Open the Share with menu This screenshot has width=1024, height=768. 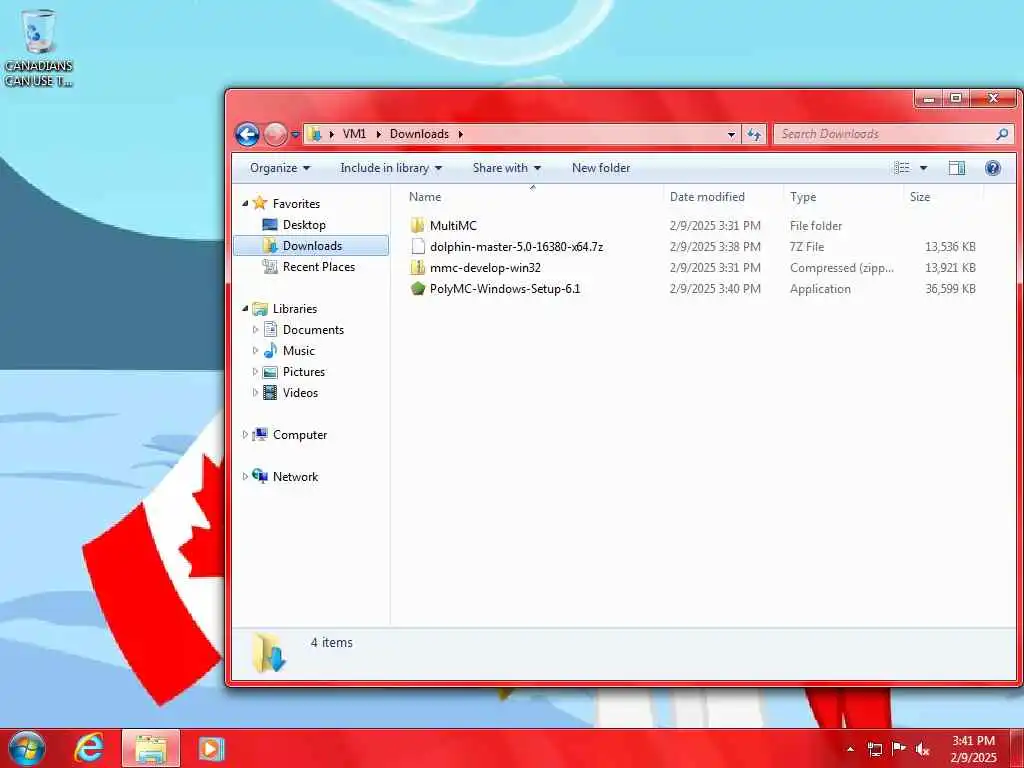(506, 168)
